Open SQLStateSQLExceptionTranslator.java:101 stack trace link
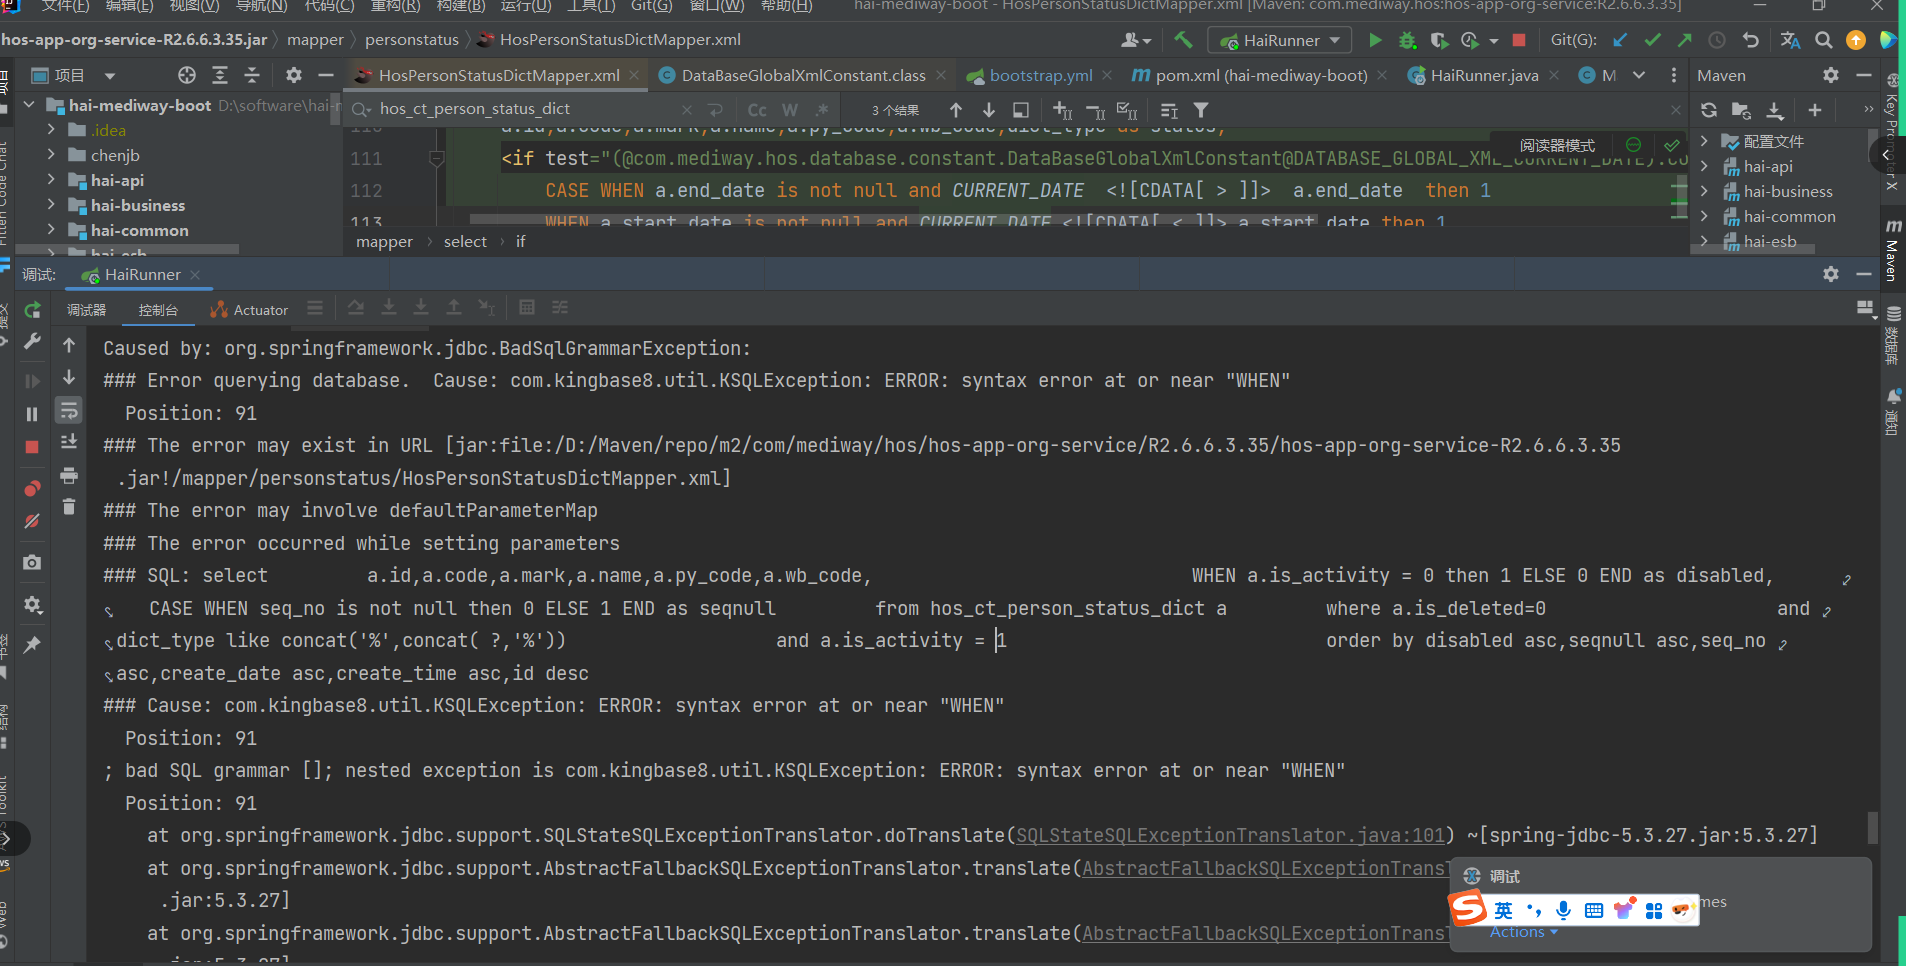This screenshot has height=966, width=1906. (x=1230, y=835)
